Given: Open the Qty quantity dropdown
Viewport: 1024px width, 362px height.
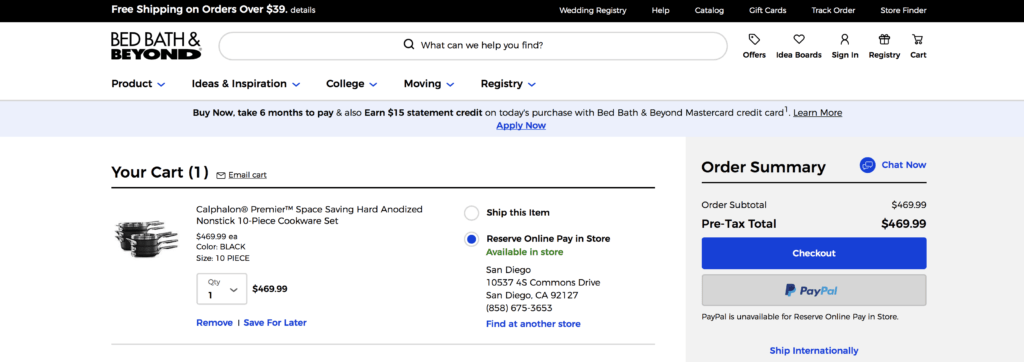Looking at the screenshot, I should click(x=222, y=289).
